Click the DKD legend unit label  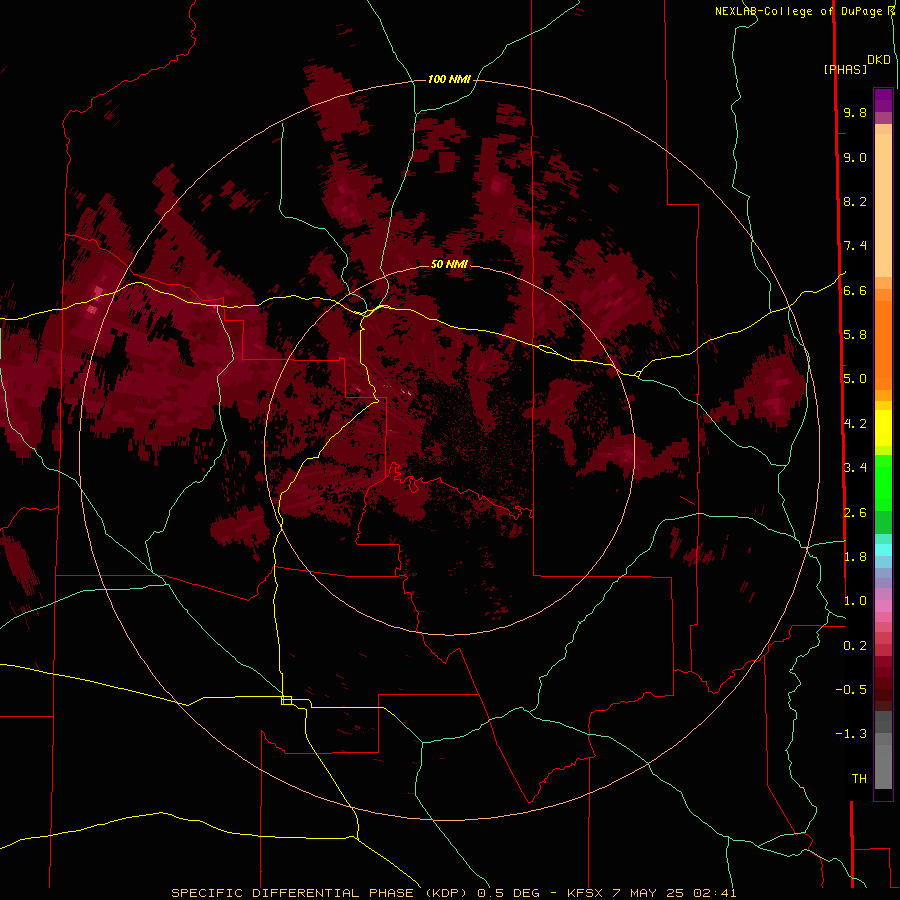[x=879, y=60]
